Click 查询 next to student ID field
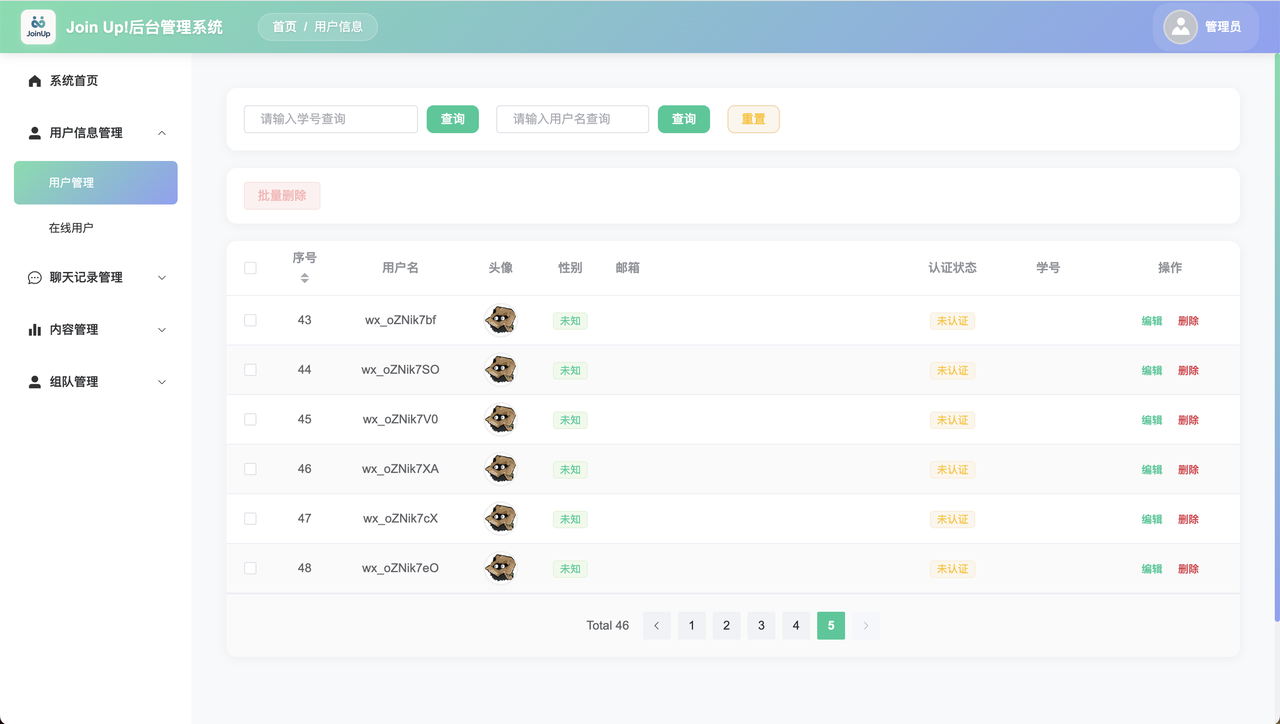The height and width of the screenshot is (724, 1280). point(453,119)
